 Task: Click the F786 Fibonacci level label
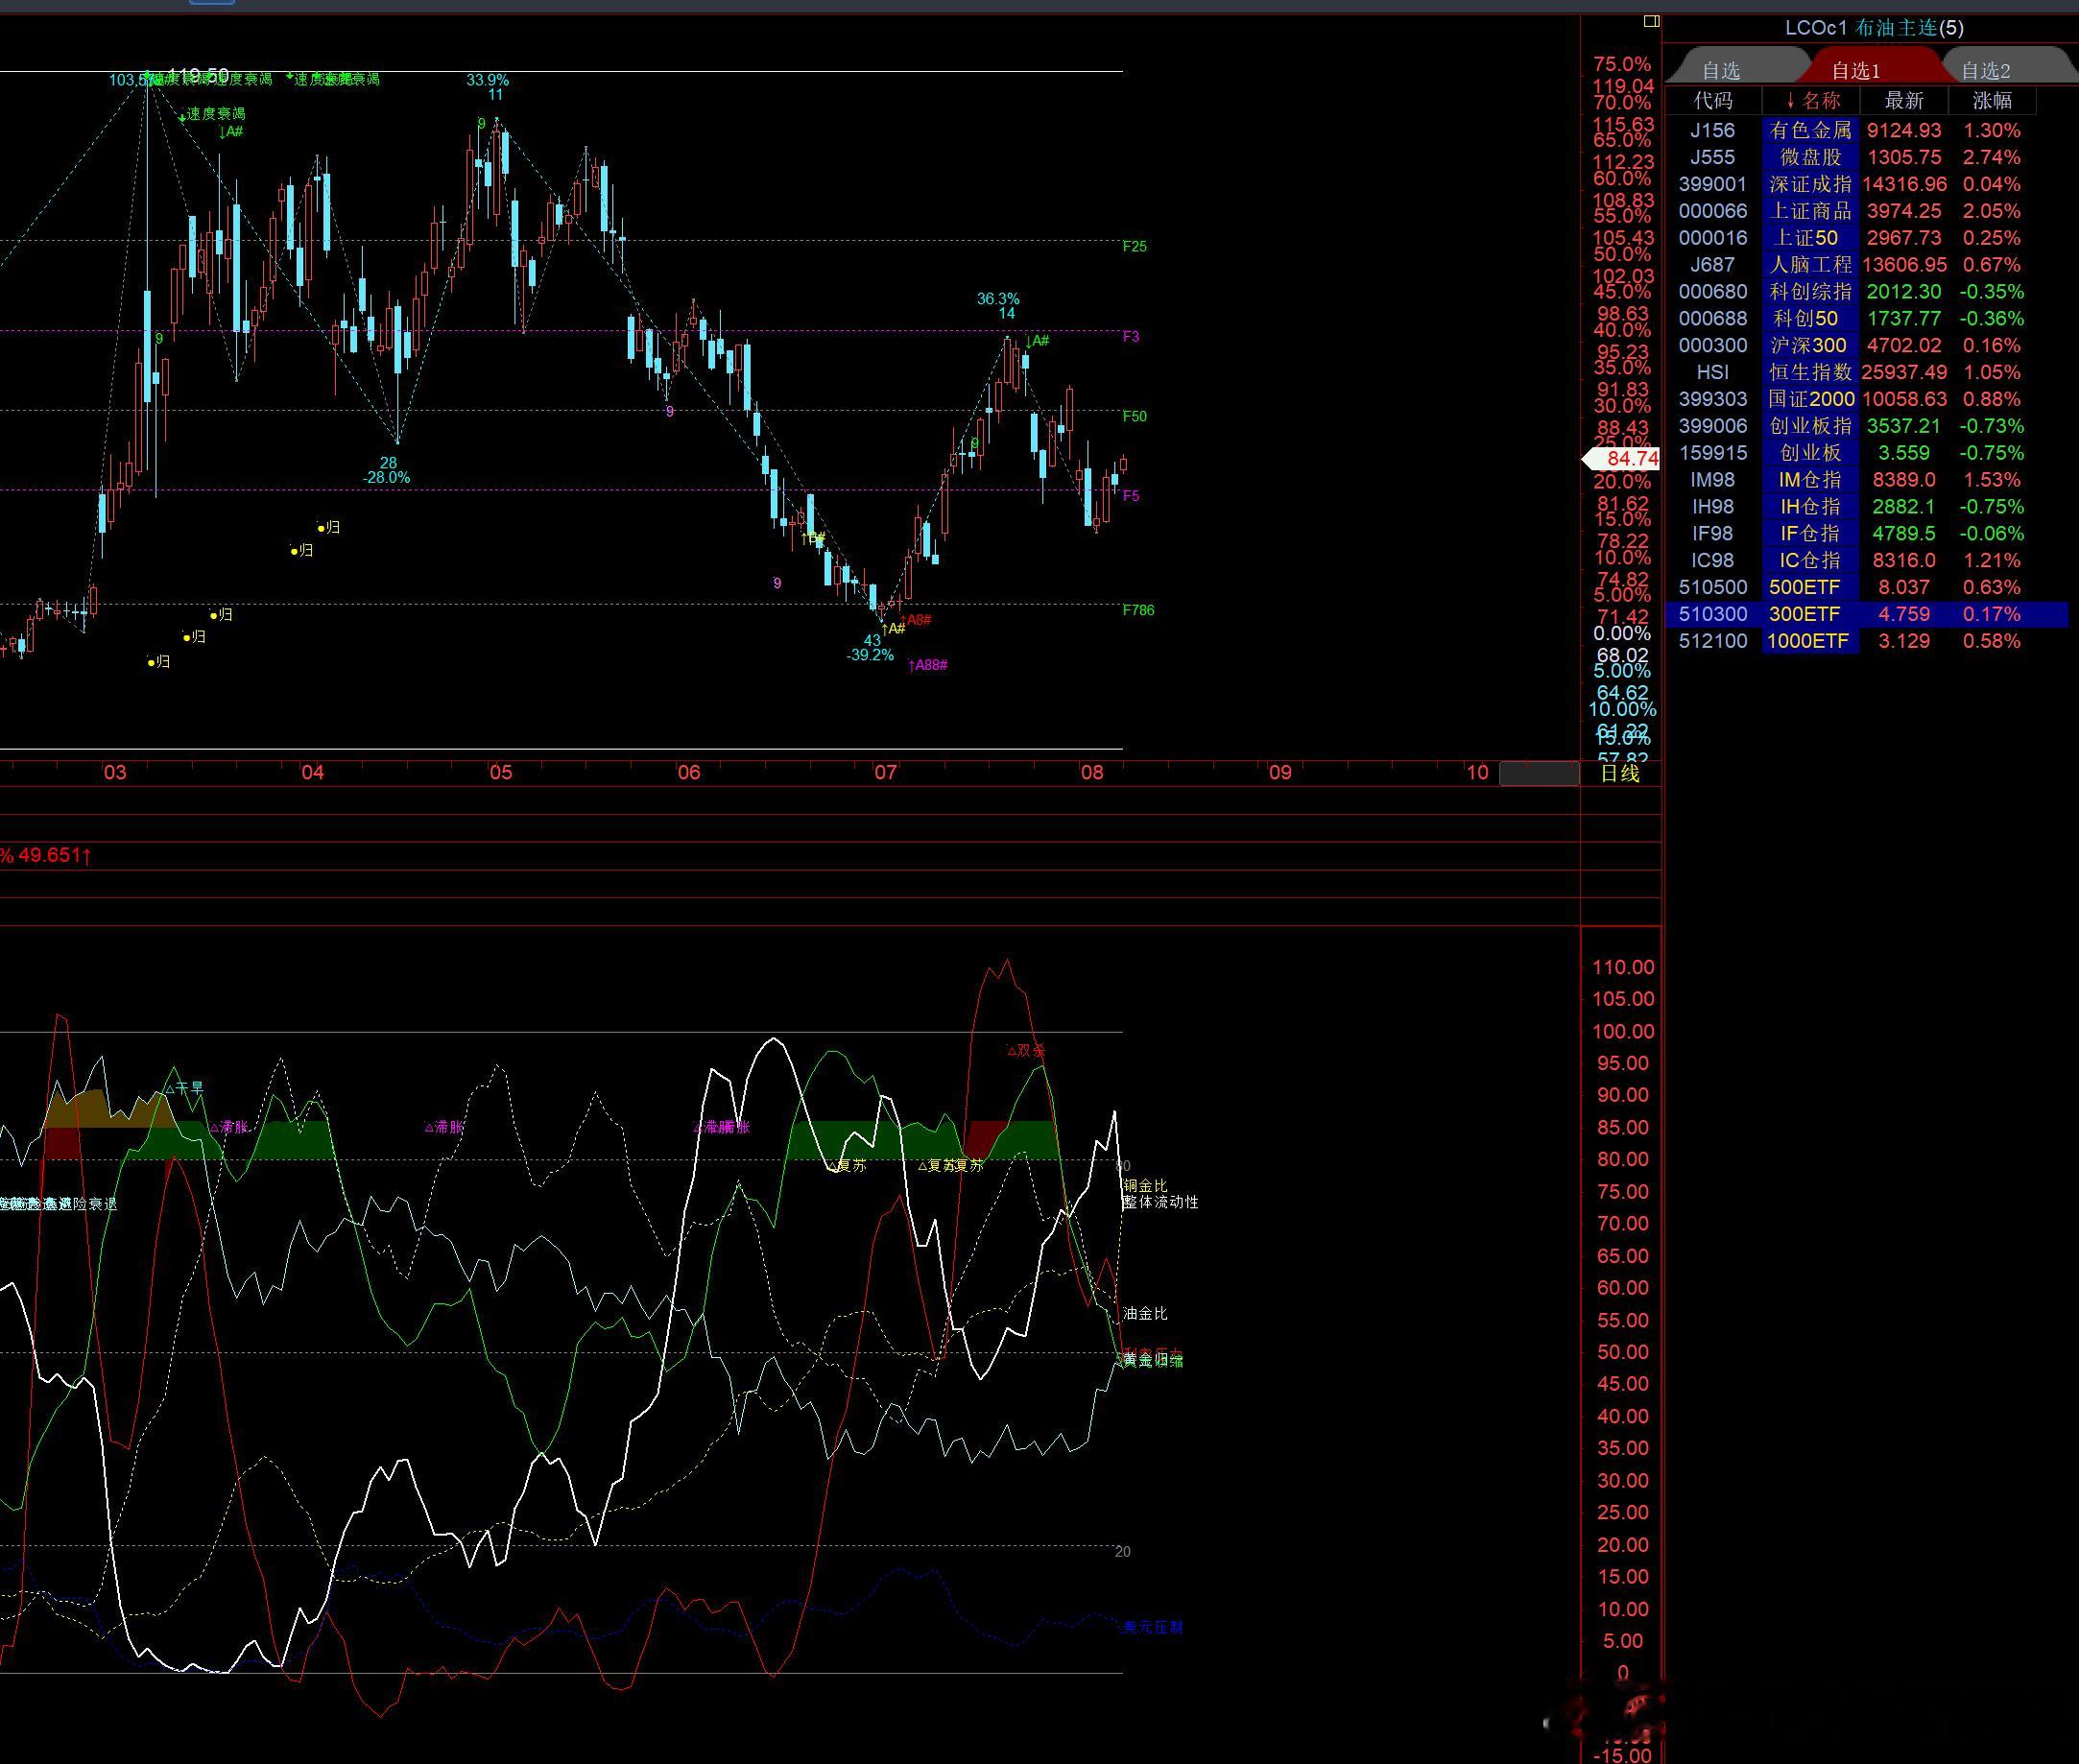1139,610
